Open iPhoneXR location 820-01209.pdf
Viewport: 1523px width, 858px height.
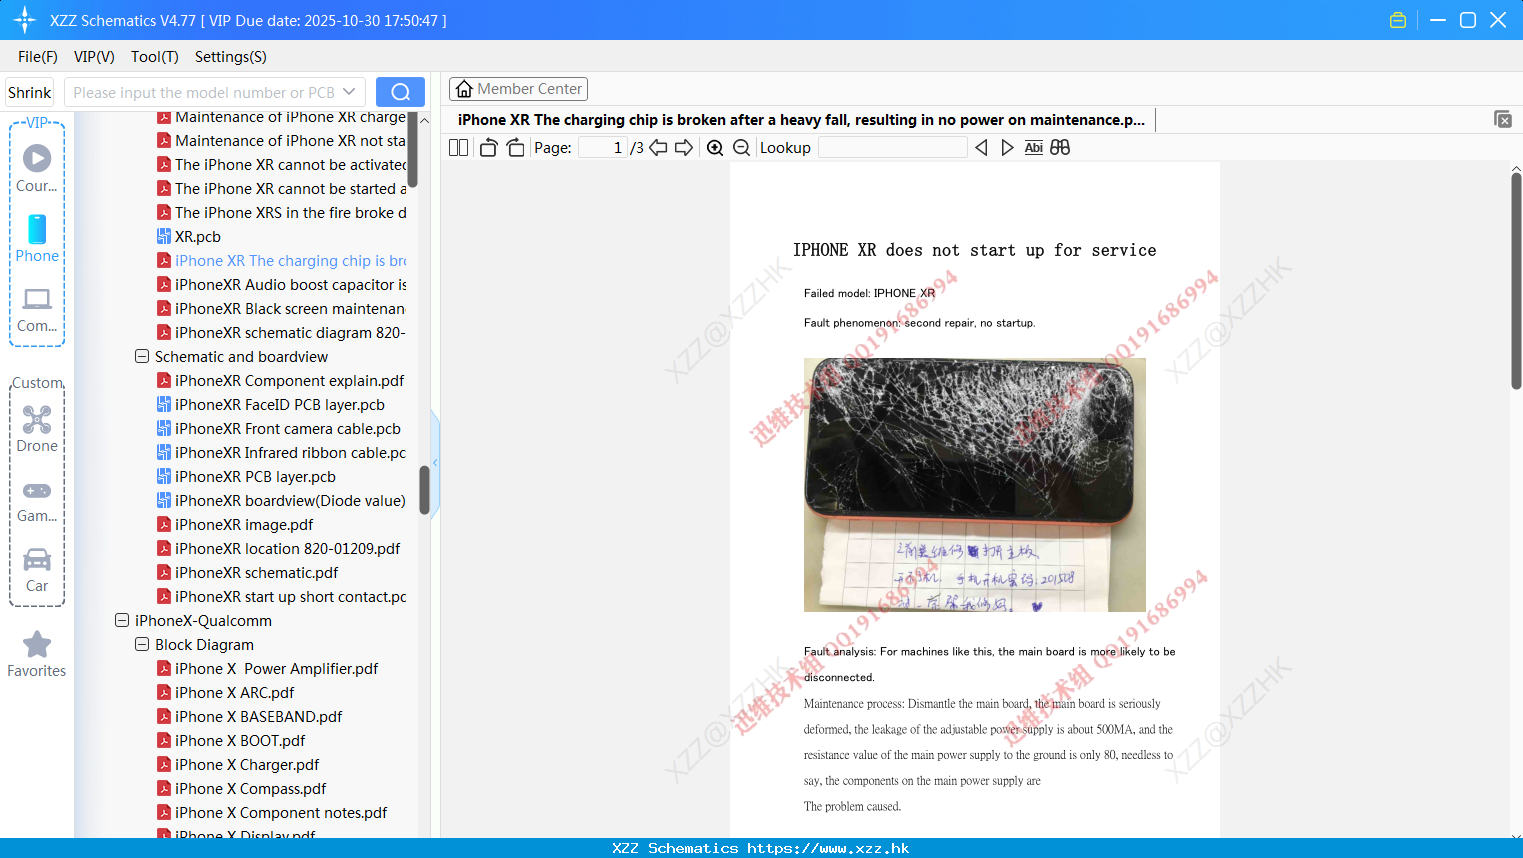279,549
